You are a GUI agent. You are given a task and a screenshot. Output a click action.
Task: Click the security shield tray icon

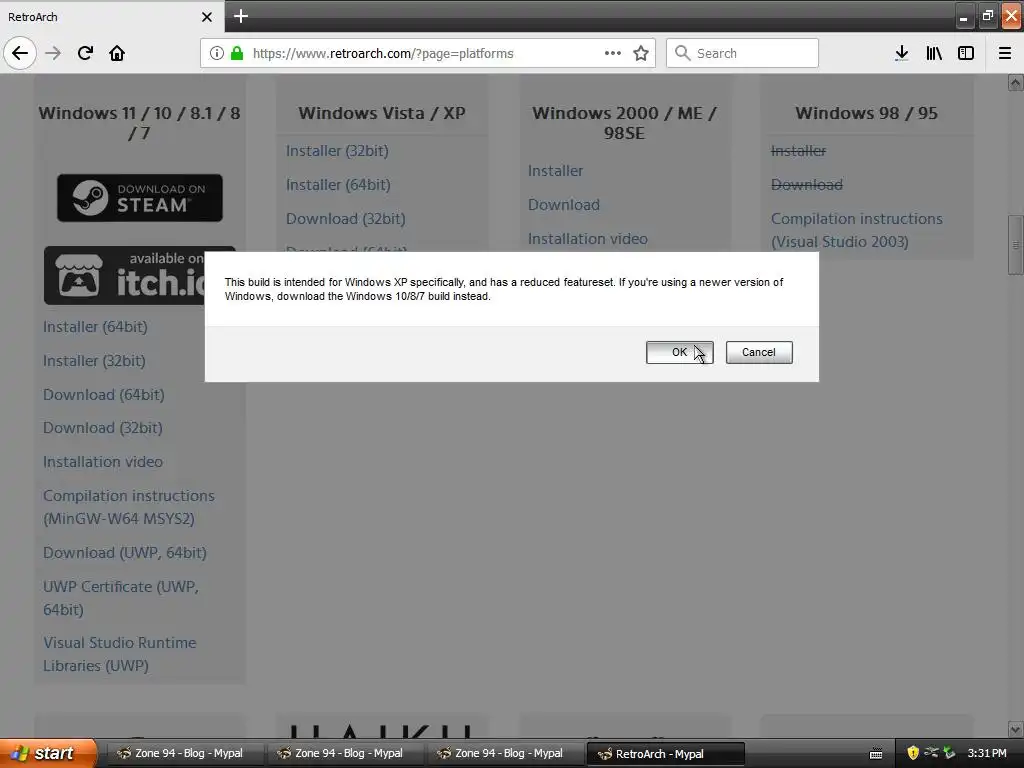[912, 753]
